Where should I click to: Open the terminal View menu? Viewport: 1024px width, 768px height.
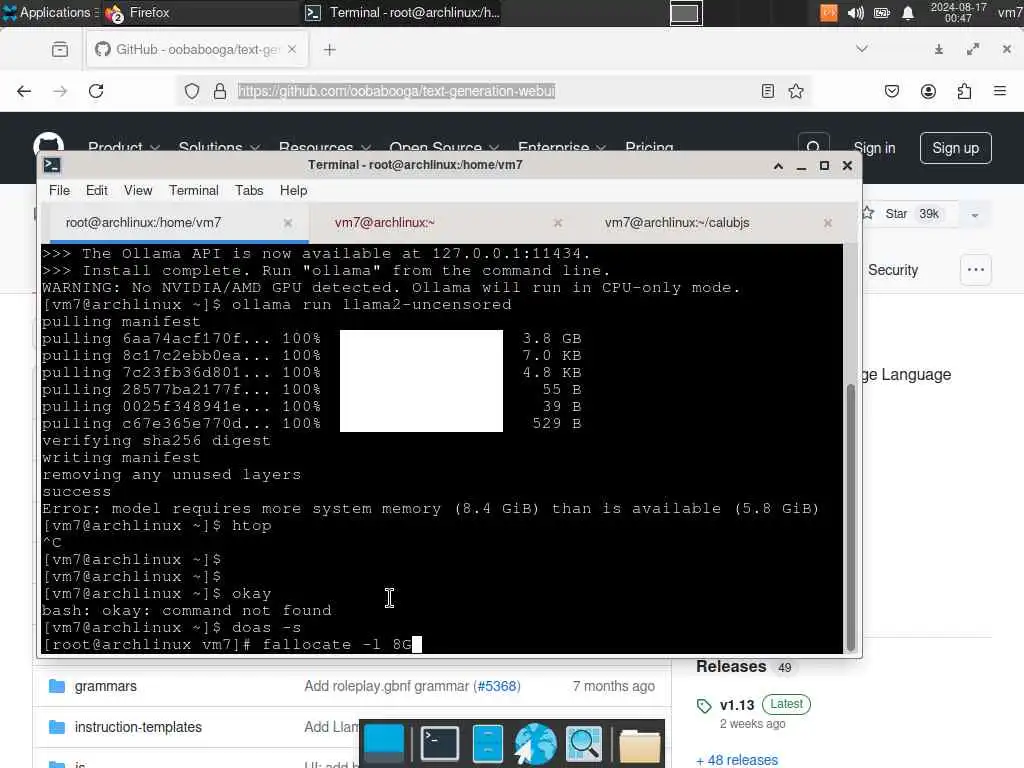[138, 190]
